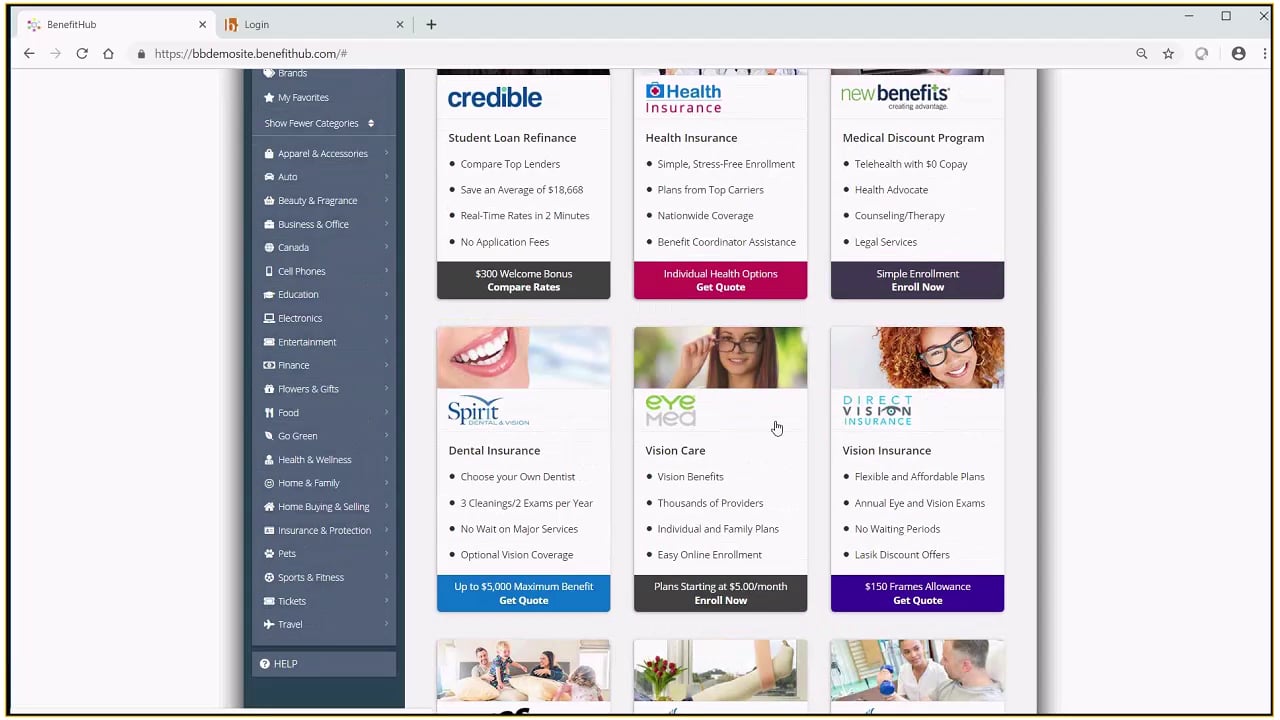Go to the browser home page
This screenshot has width=1280, height=720.
click(x=108, y=54)
